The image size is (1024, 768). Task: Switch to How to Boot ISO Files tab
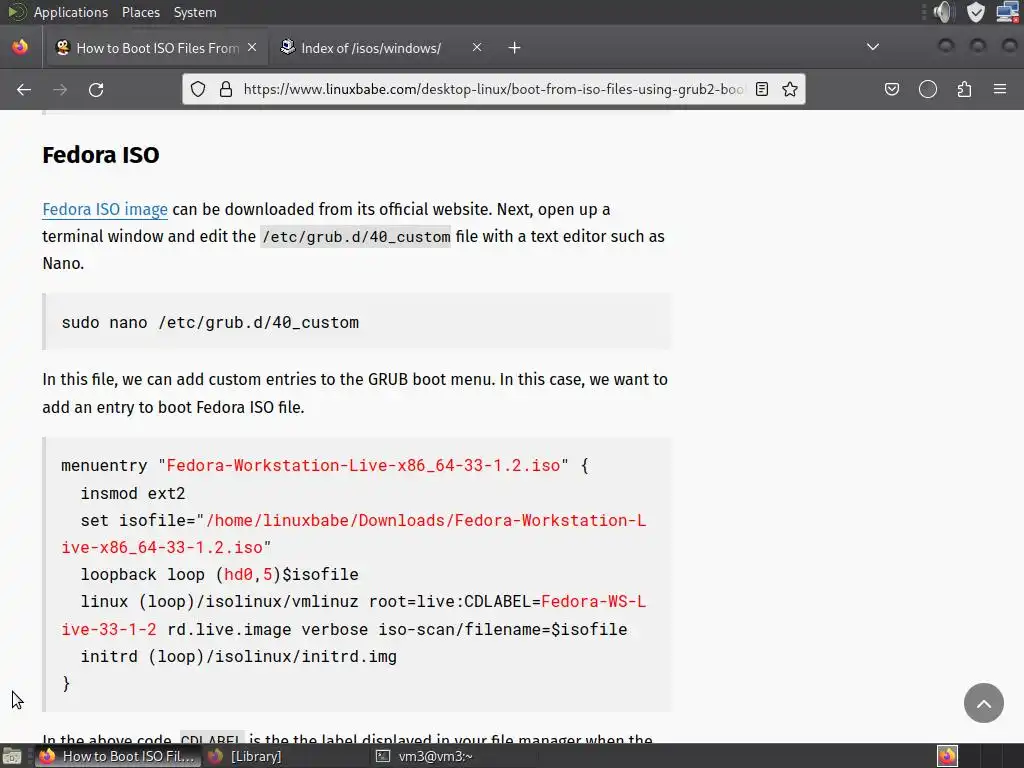pyautogui.click(x=157, y=48)
